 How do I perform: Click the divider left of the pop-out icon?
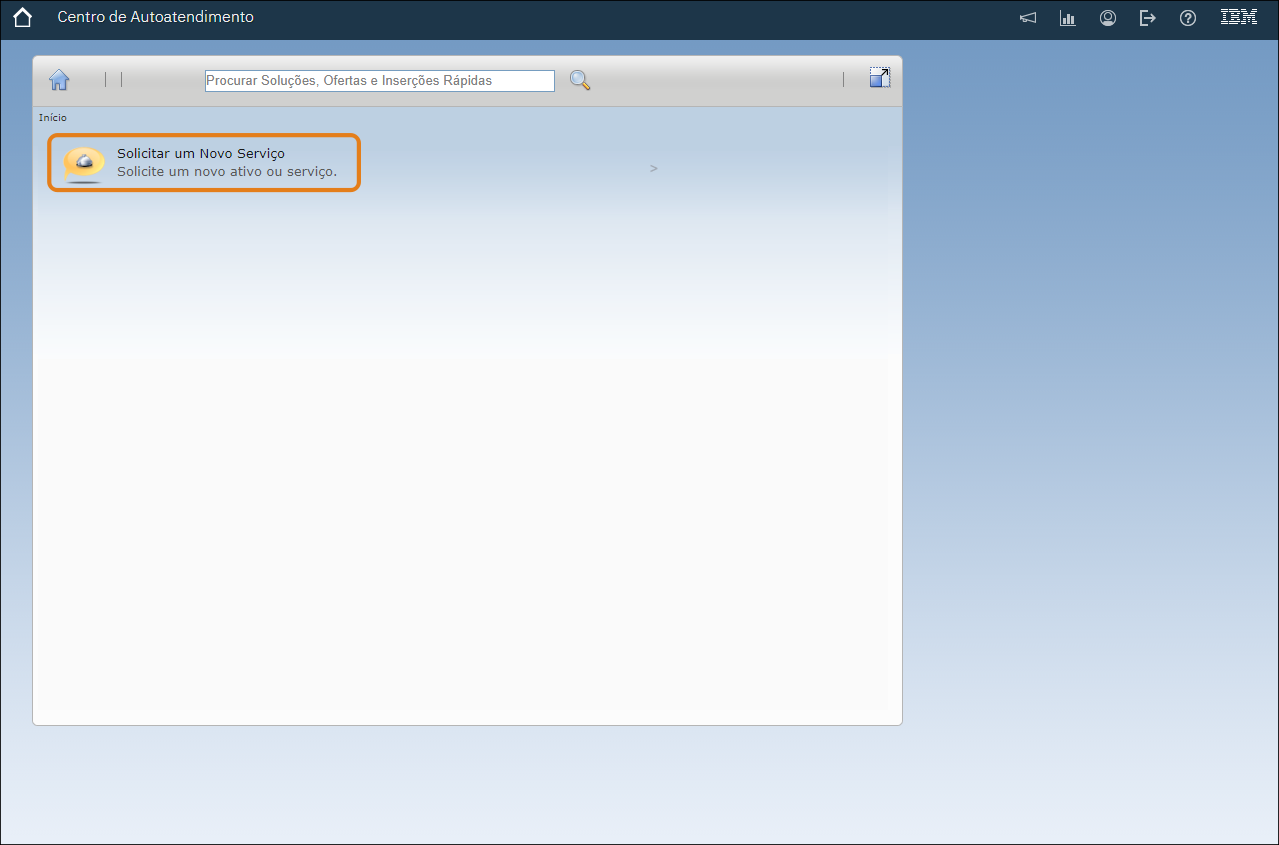(x=843, y=79)
